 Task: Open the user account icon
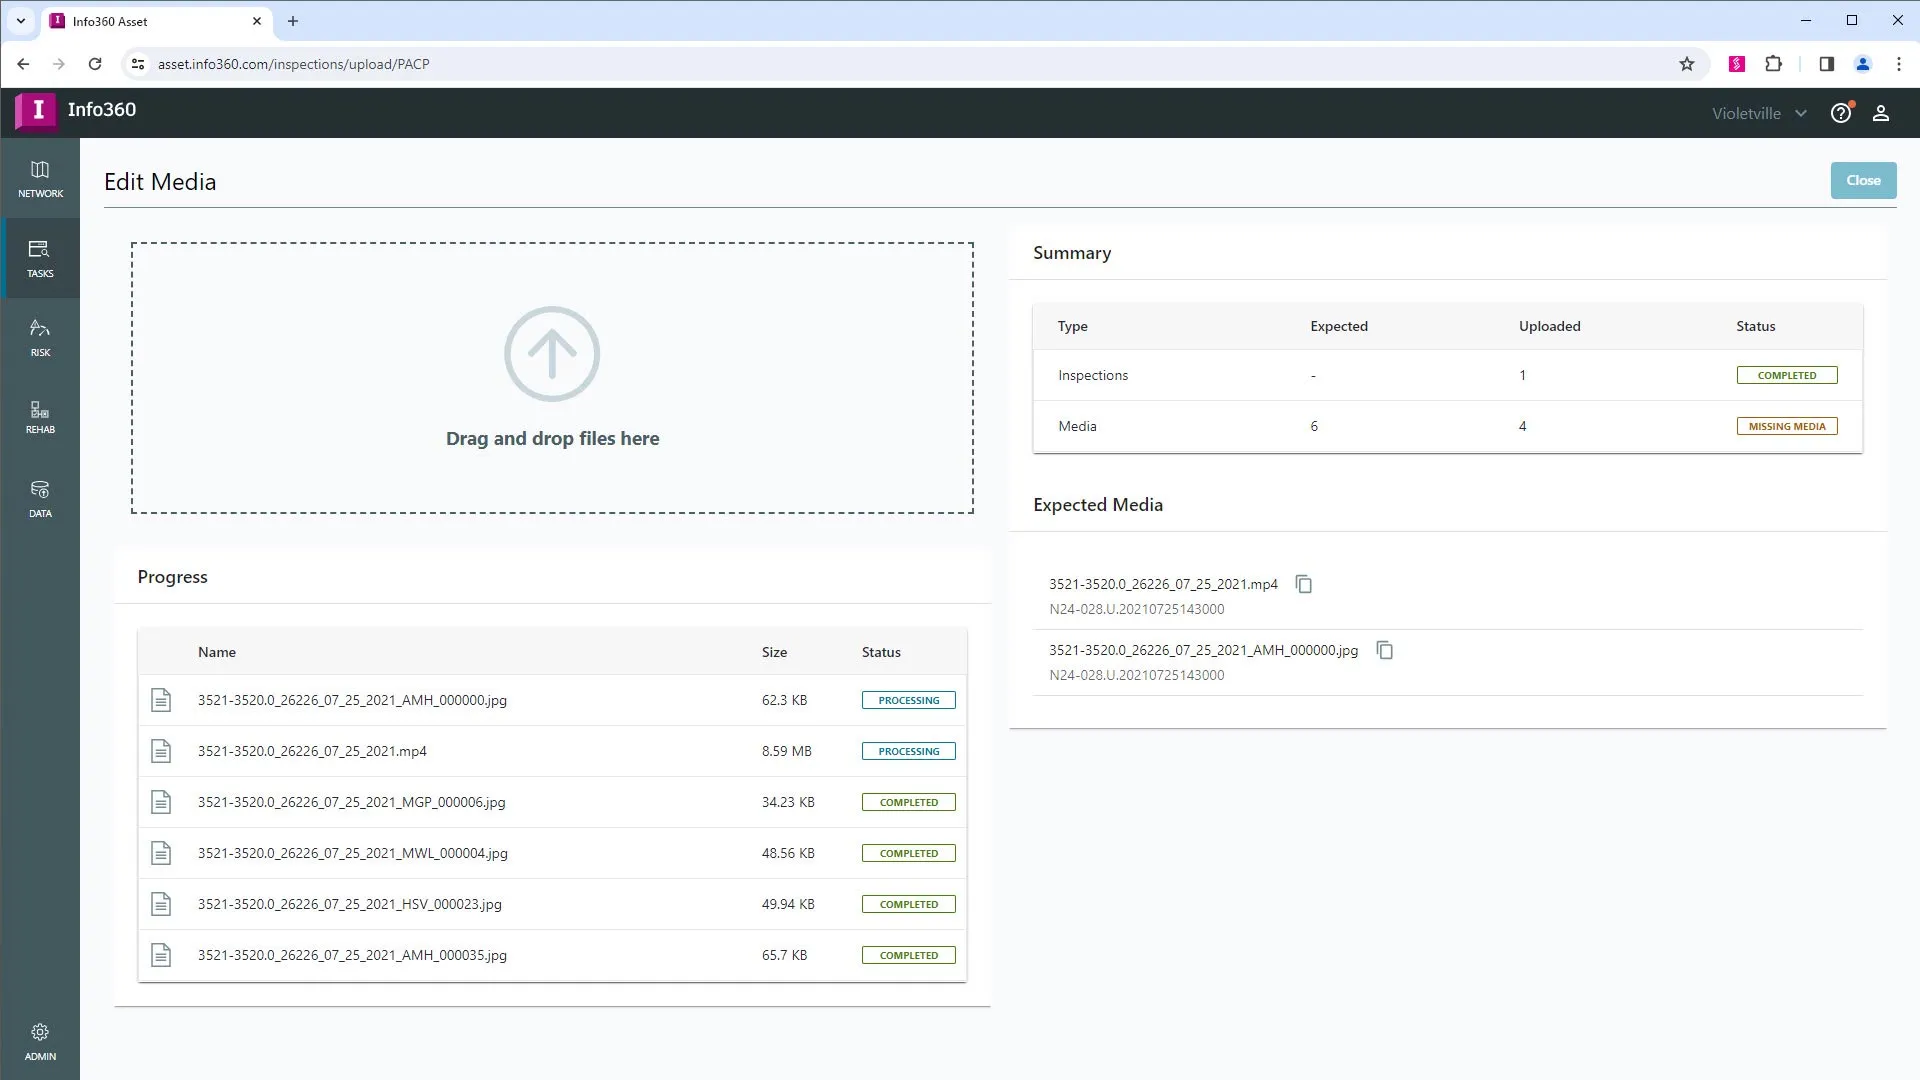1880,113
